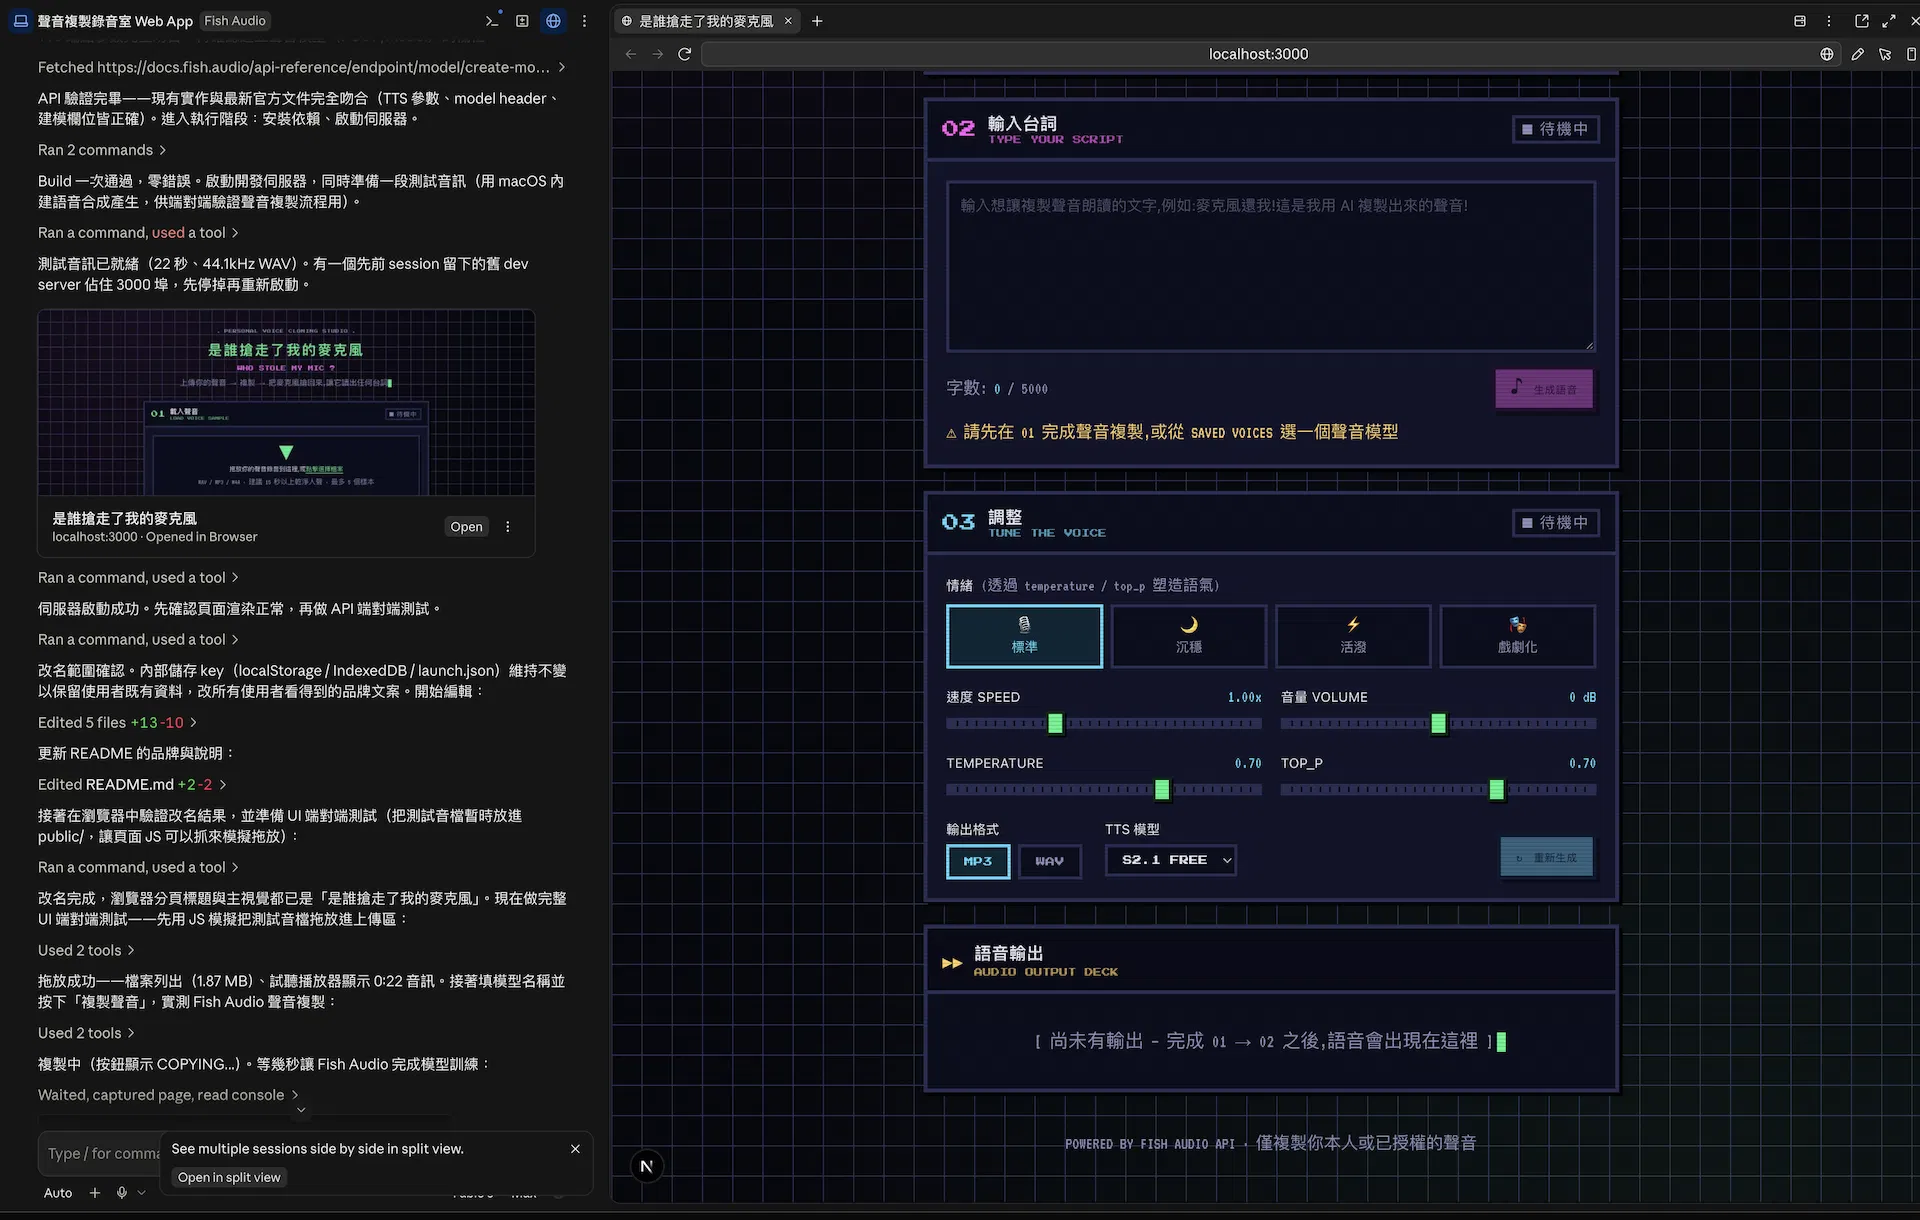1920x1220 pixels.
Task: Click the 音量 VOLUME slider handle
Action: (1438, 723)
